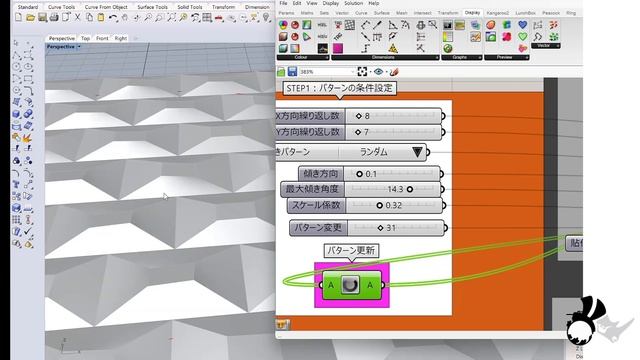This screenshot has width=640, height=360.
Task: Switch to the Mesh component tab
Action: tap(402, 13)
